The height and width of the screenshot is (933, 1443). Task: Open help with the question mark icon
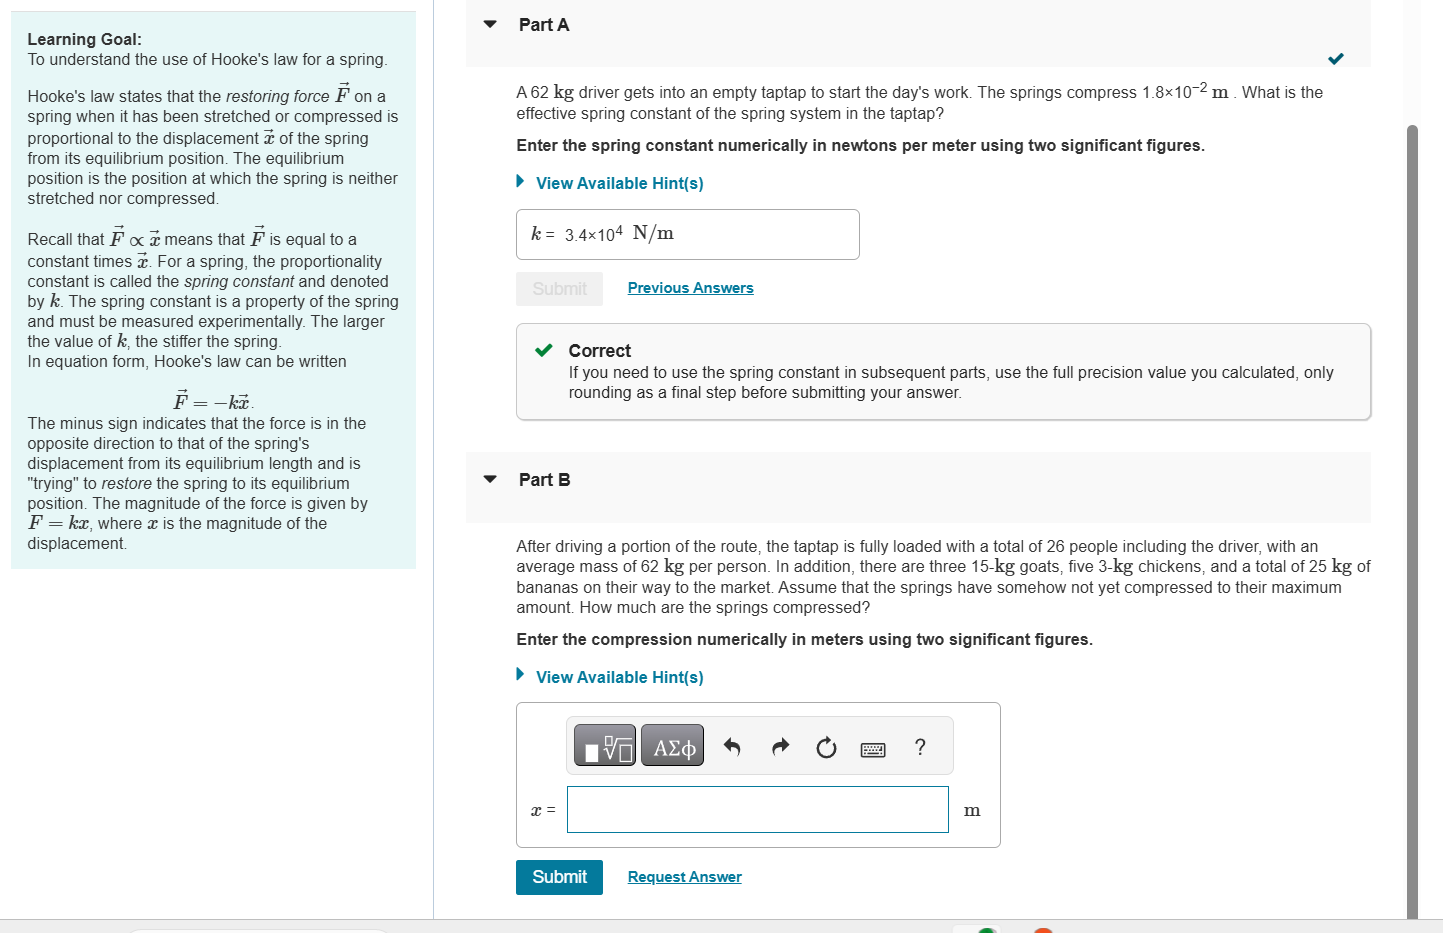point(920,747)
